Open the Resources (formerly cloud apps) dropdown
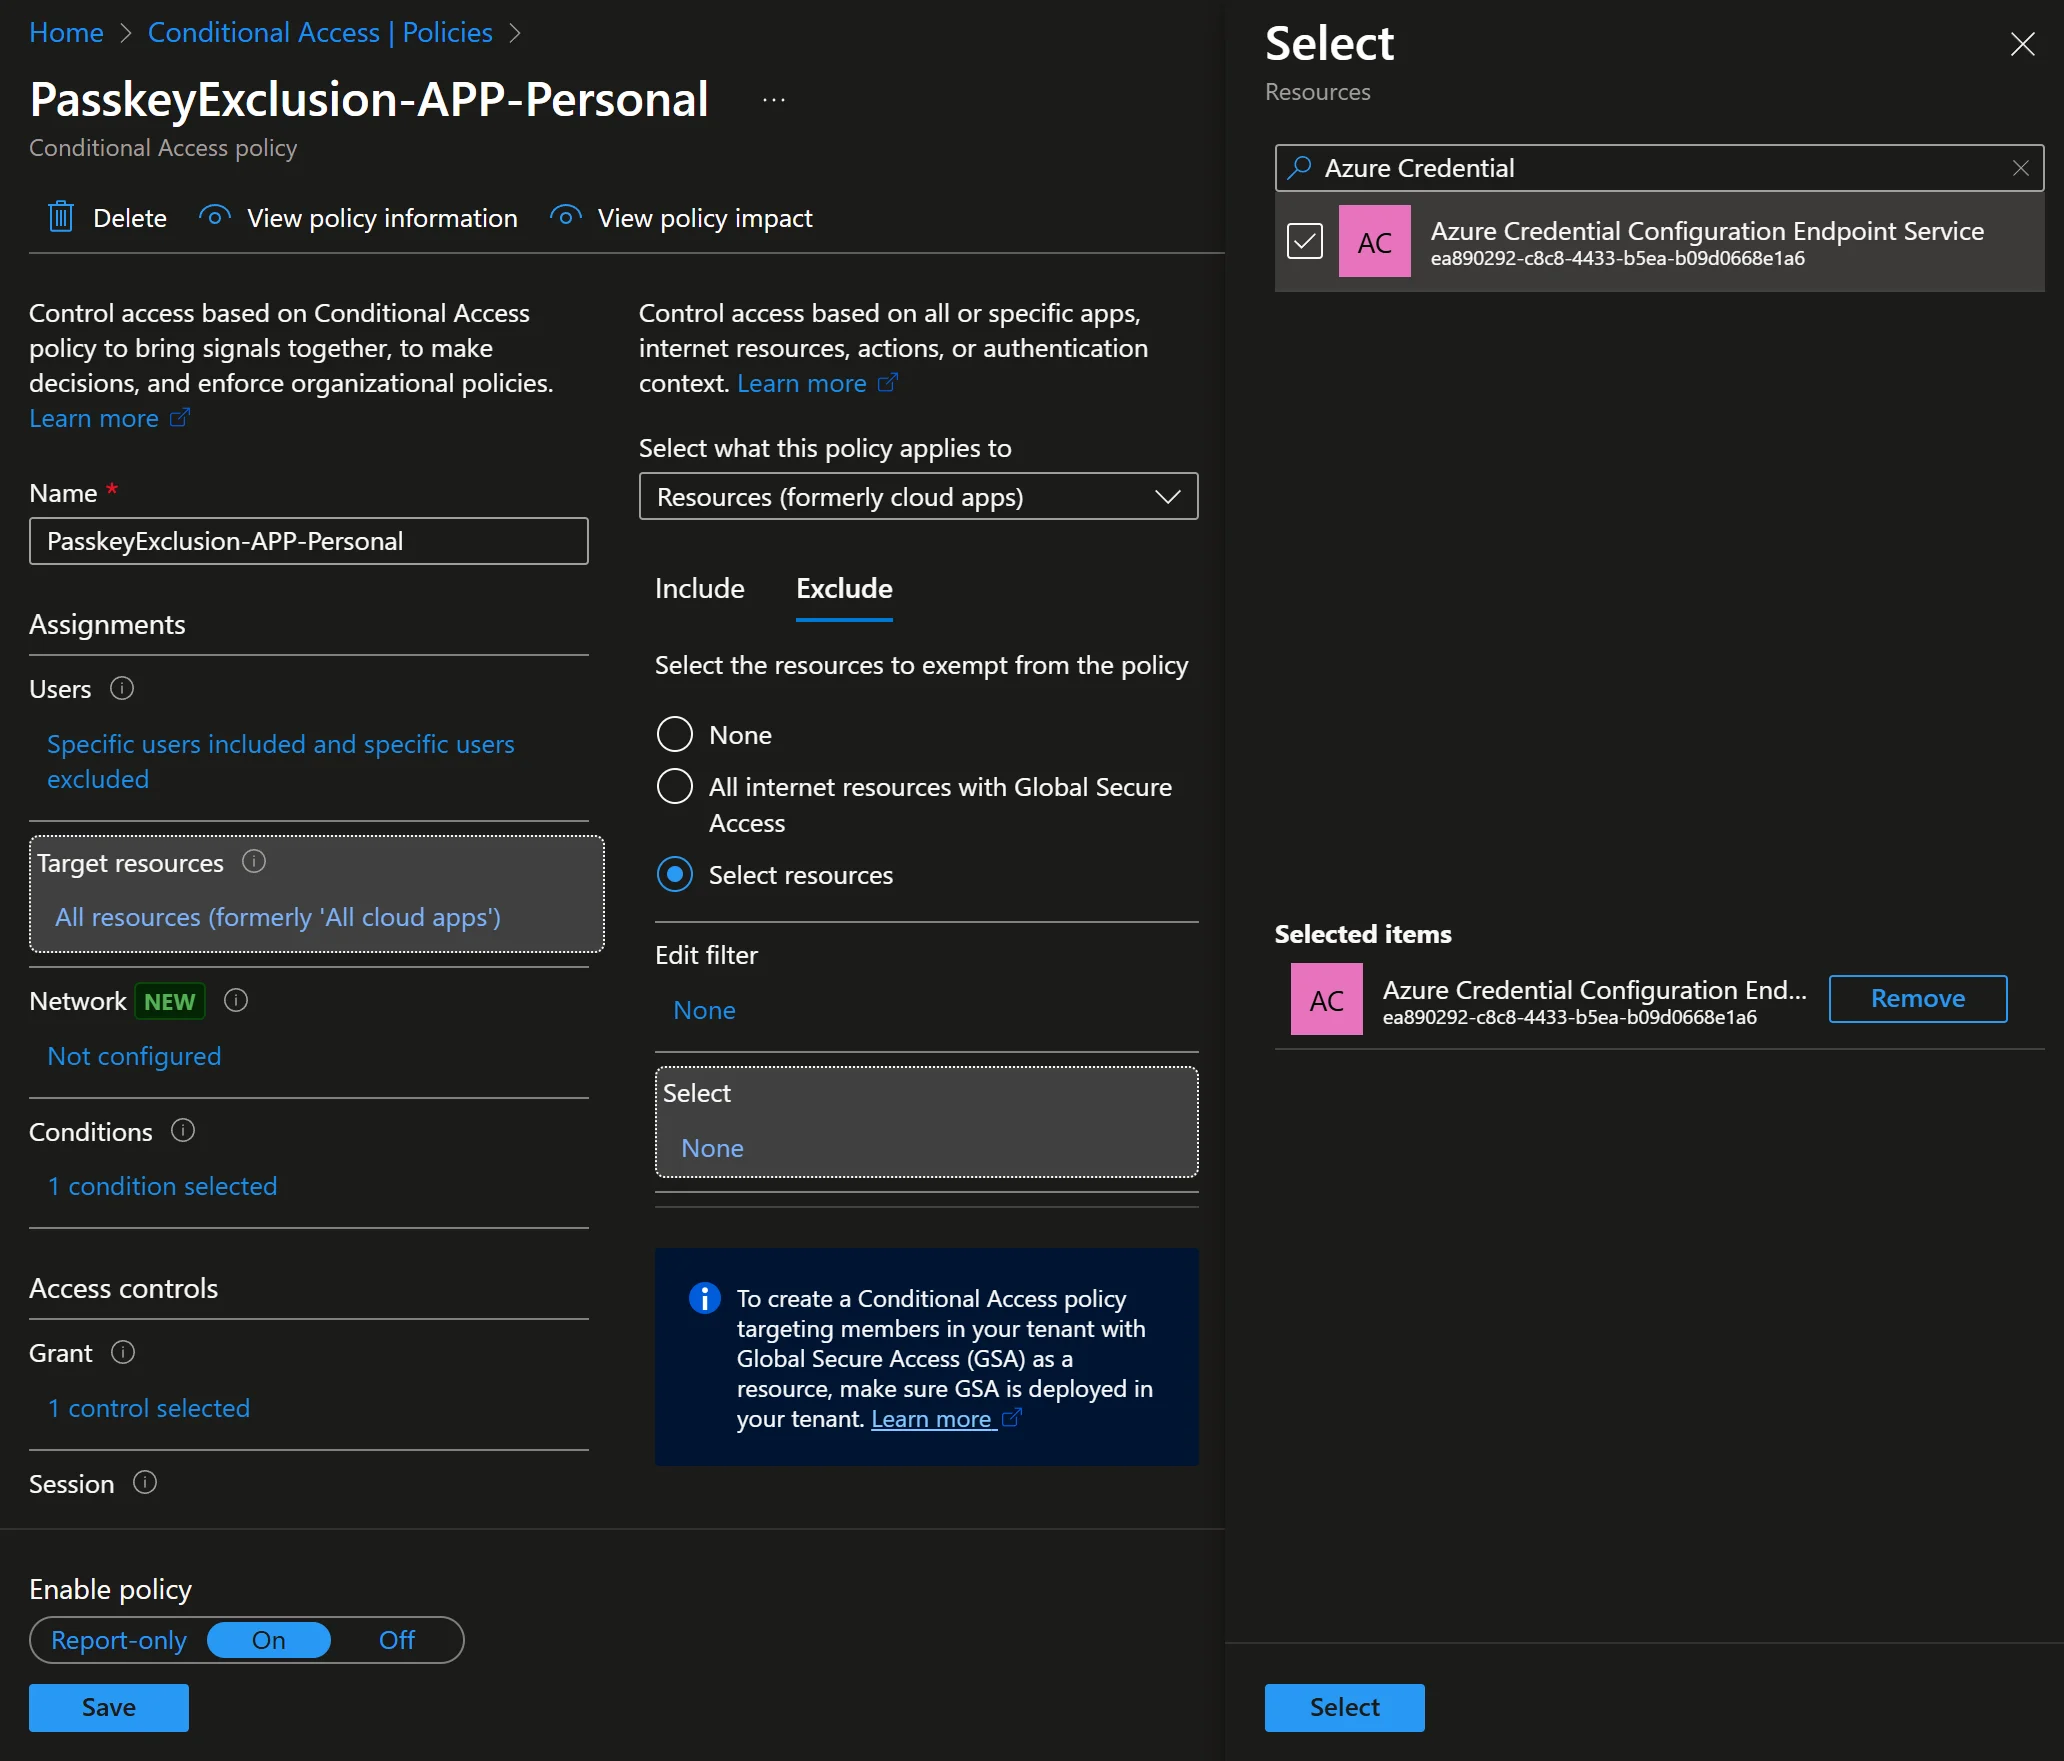 tap(918, 496)
